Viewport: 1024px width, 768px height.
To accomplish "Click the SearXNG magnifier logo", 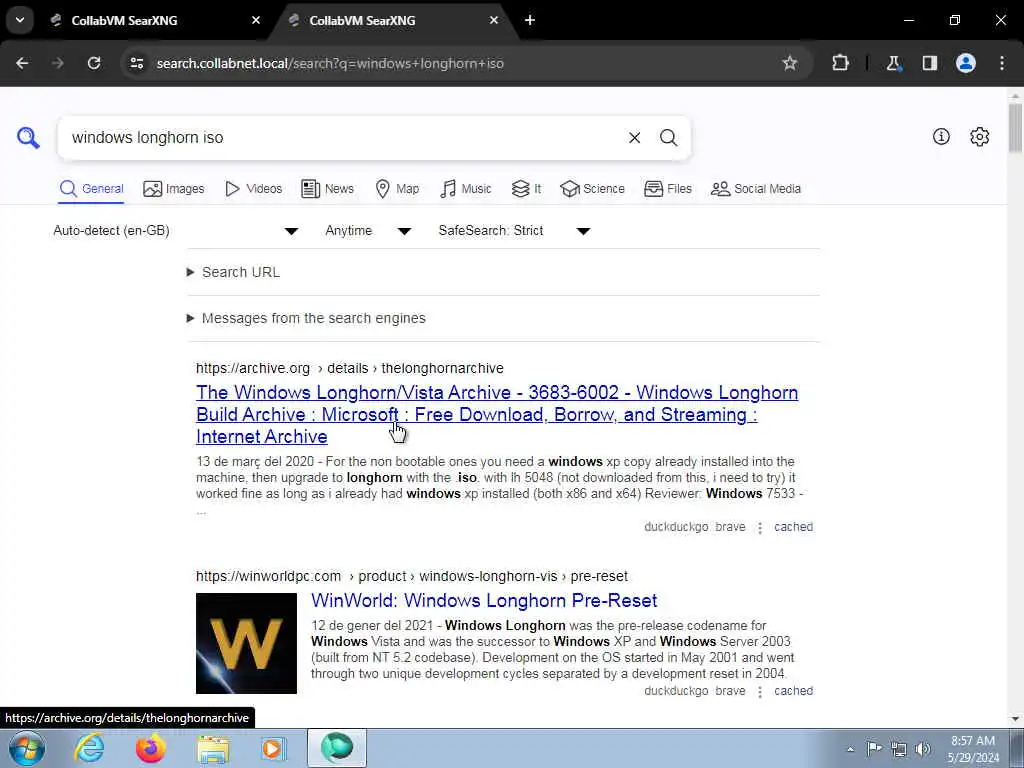I will click(x=28, y=138).
